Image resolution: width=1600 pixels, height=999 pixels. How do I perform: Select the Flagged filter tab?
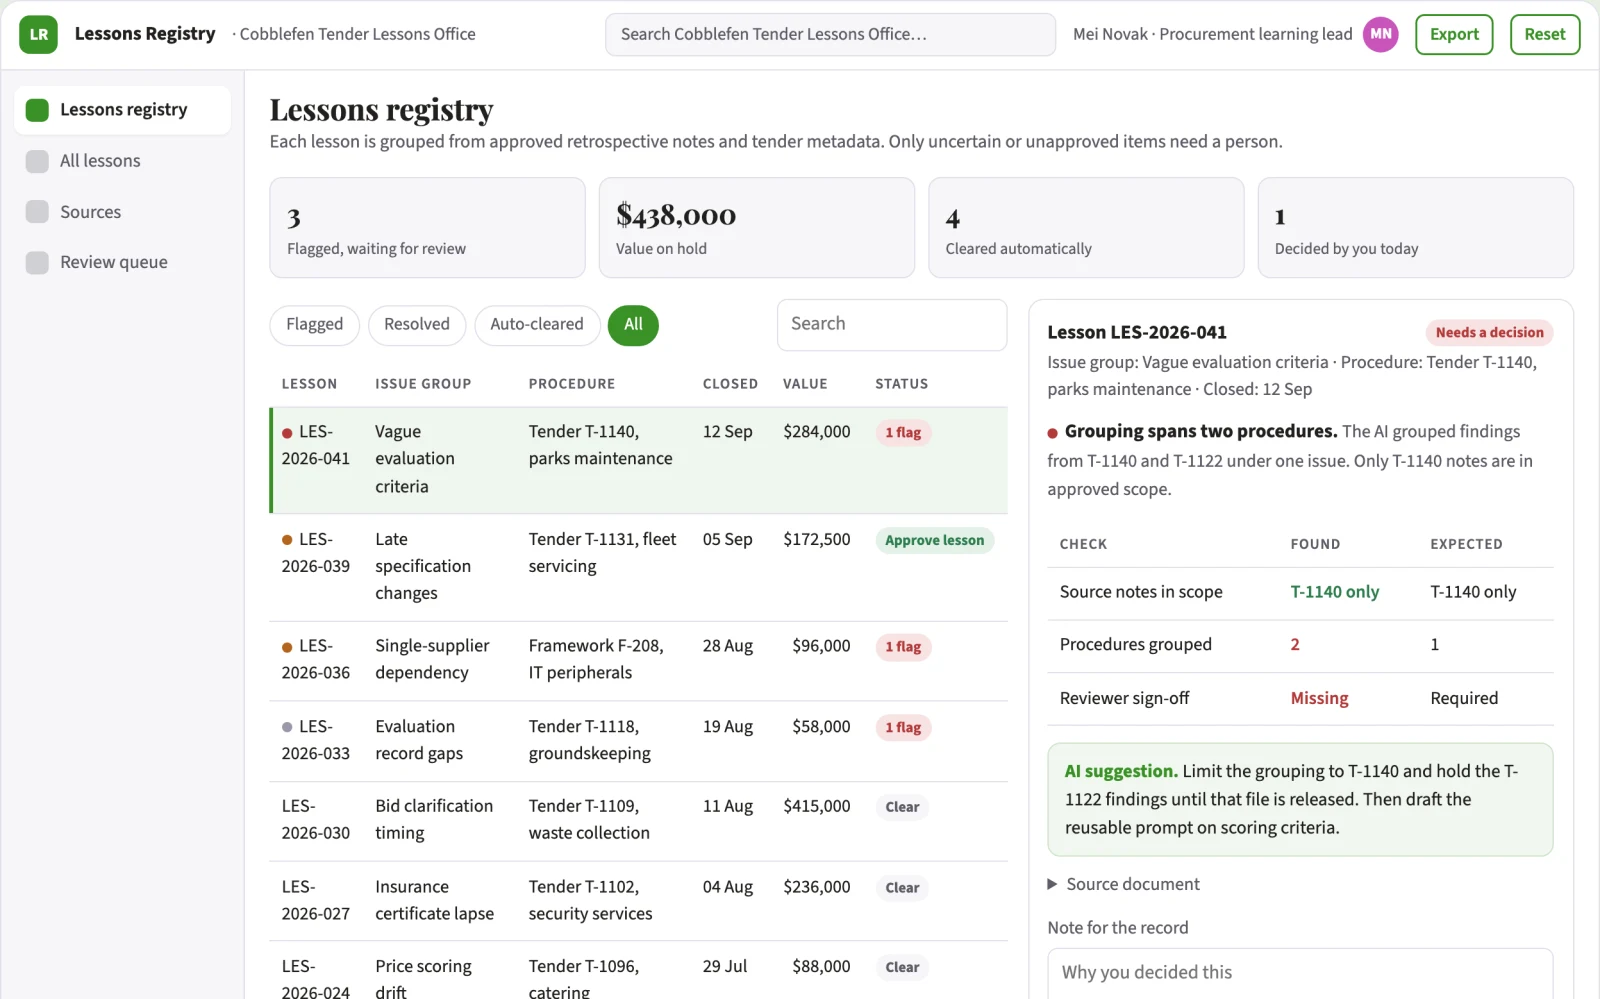click(314, 325)
